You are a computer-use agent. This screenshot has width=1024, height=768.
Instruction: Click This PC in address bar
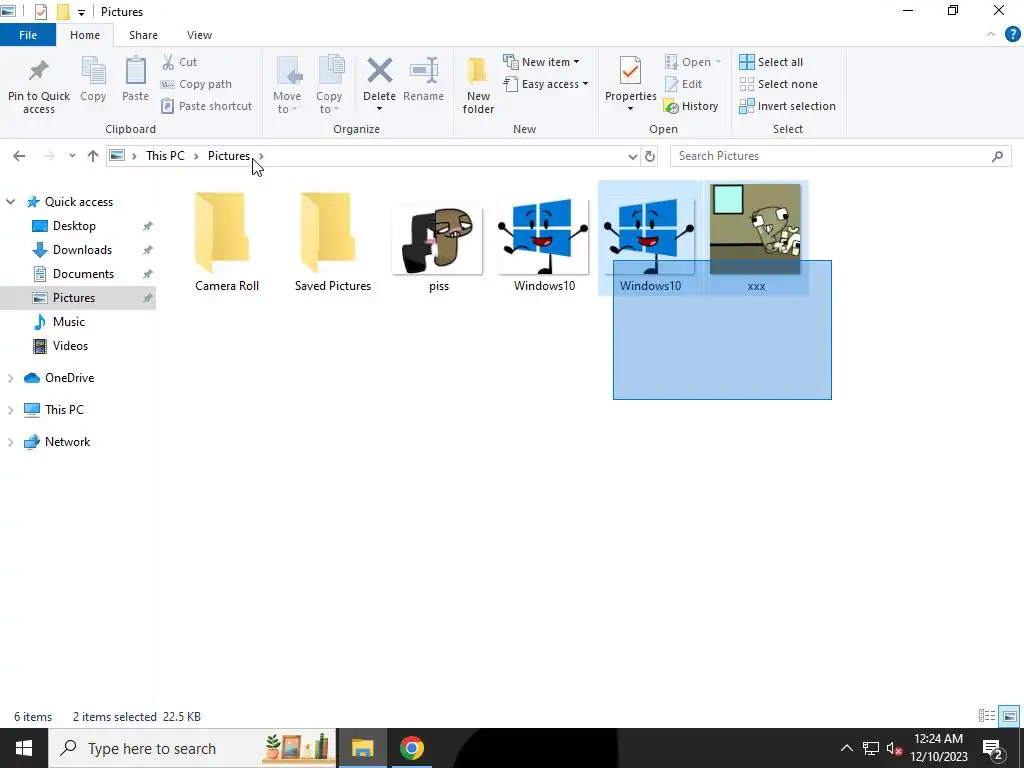tap(165, 156)
